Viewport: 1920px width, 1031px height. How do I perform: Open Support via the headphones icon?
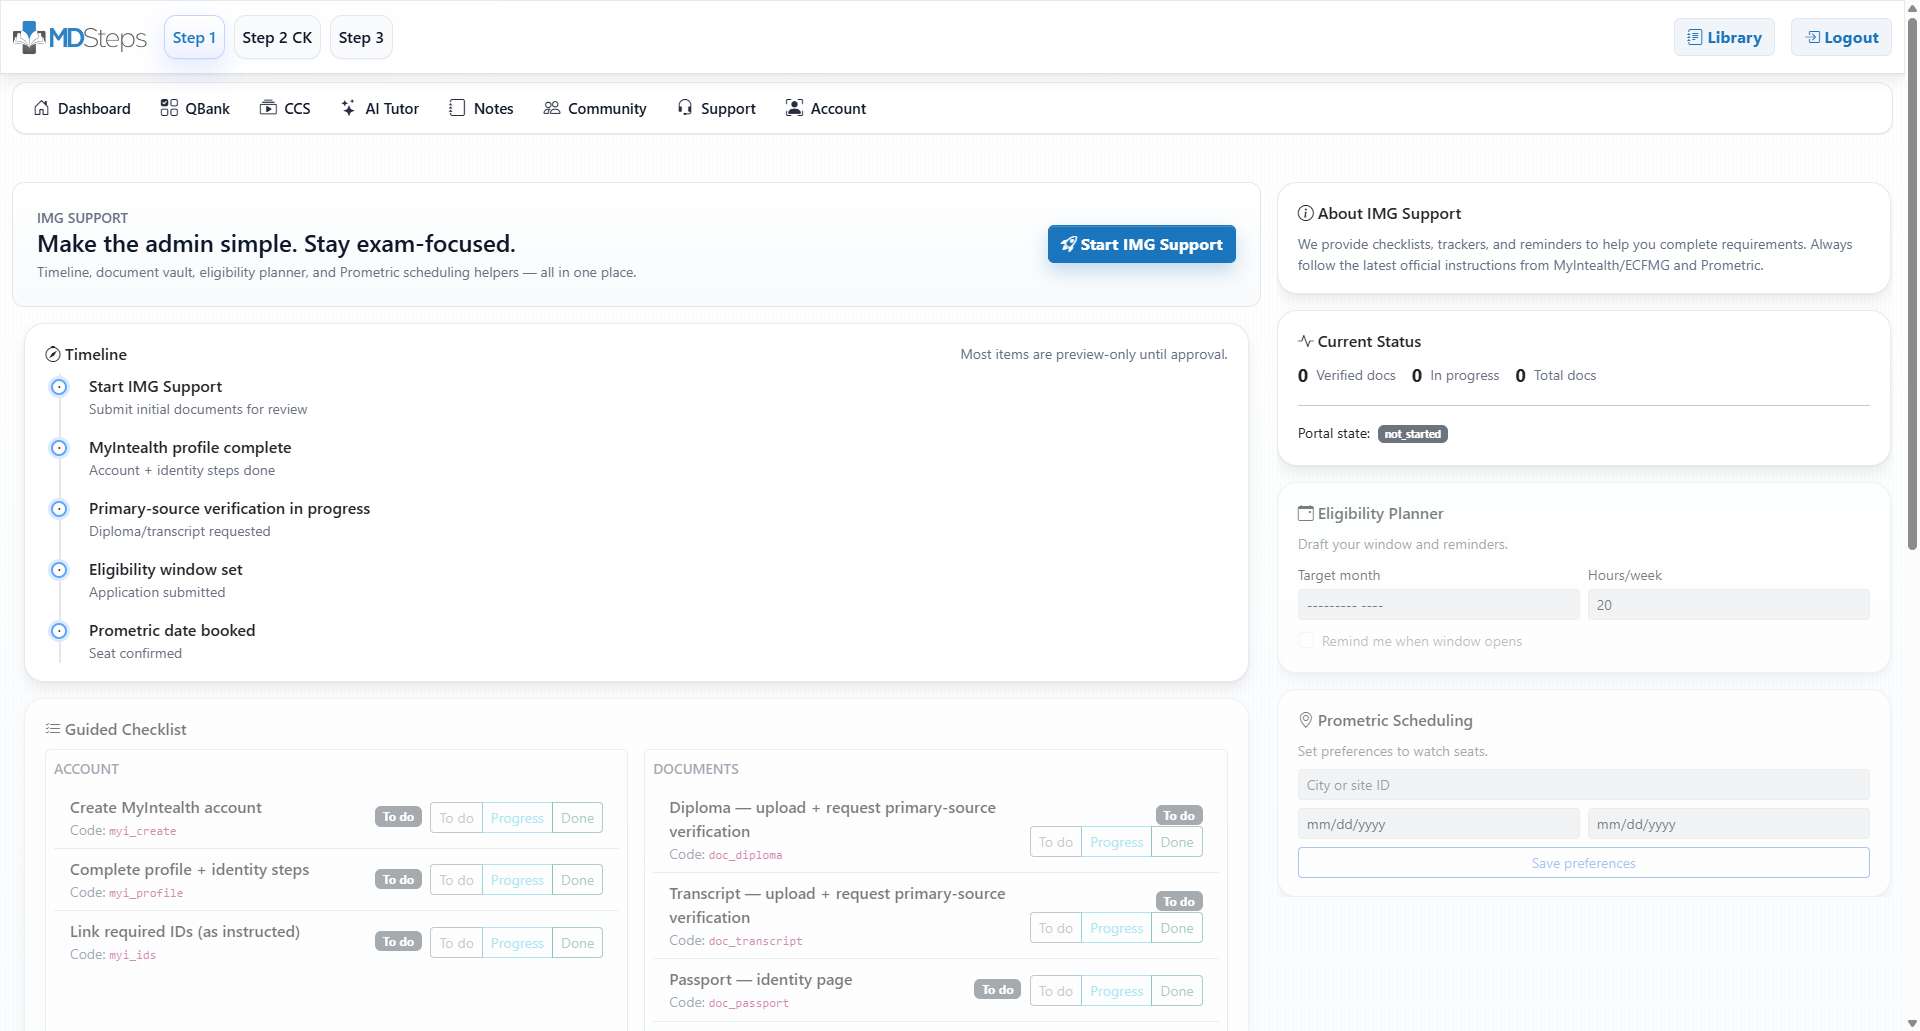click(x=716, y=108)
